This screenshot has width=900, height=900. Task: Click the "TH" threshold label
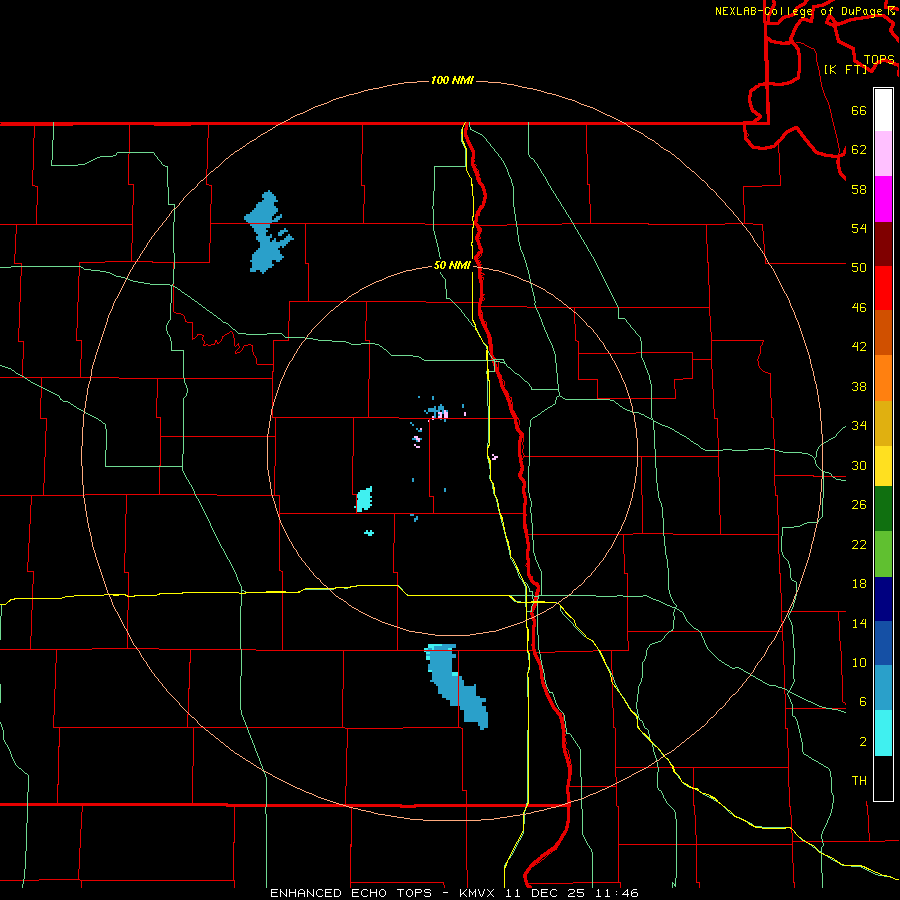pyautogui.click(x=859, y=781)
